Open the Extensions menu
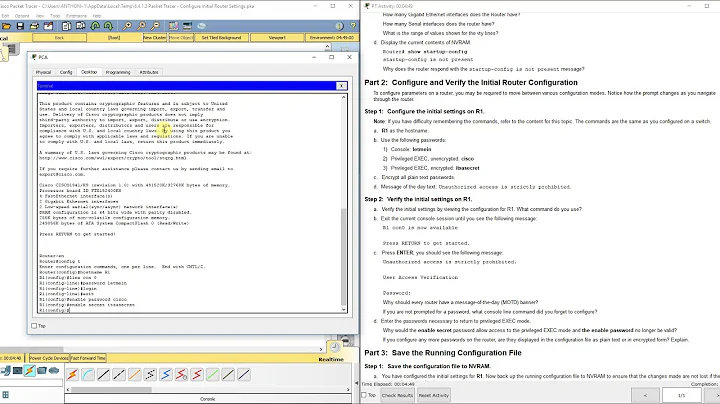 pyautogui.click(x=76, y=16)
